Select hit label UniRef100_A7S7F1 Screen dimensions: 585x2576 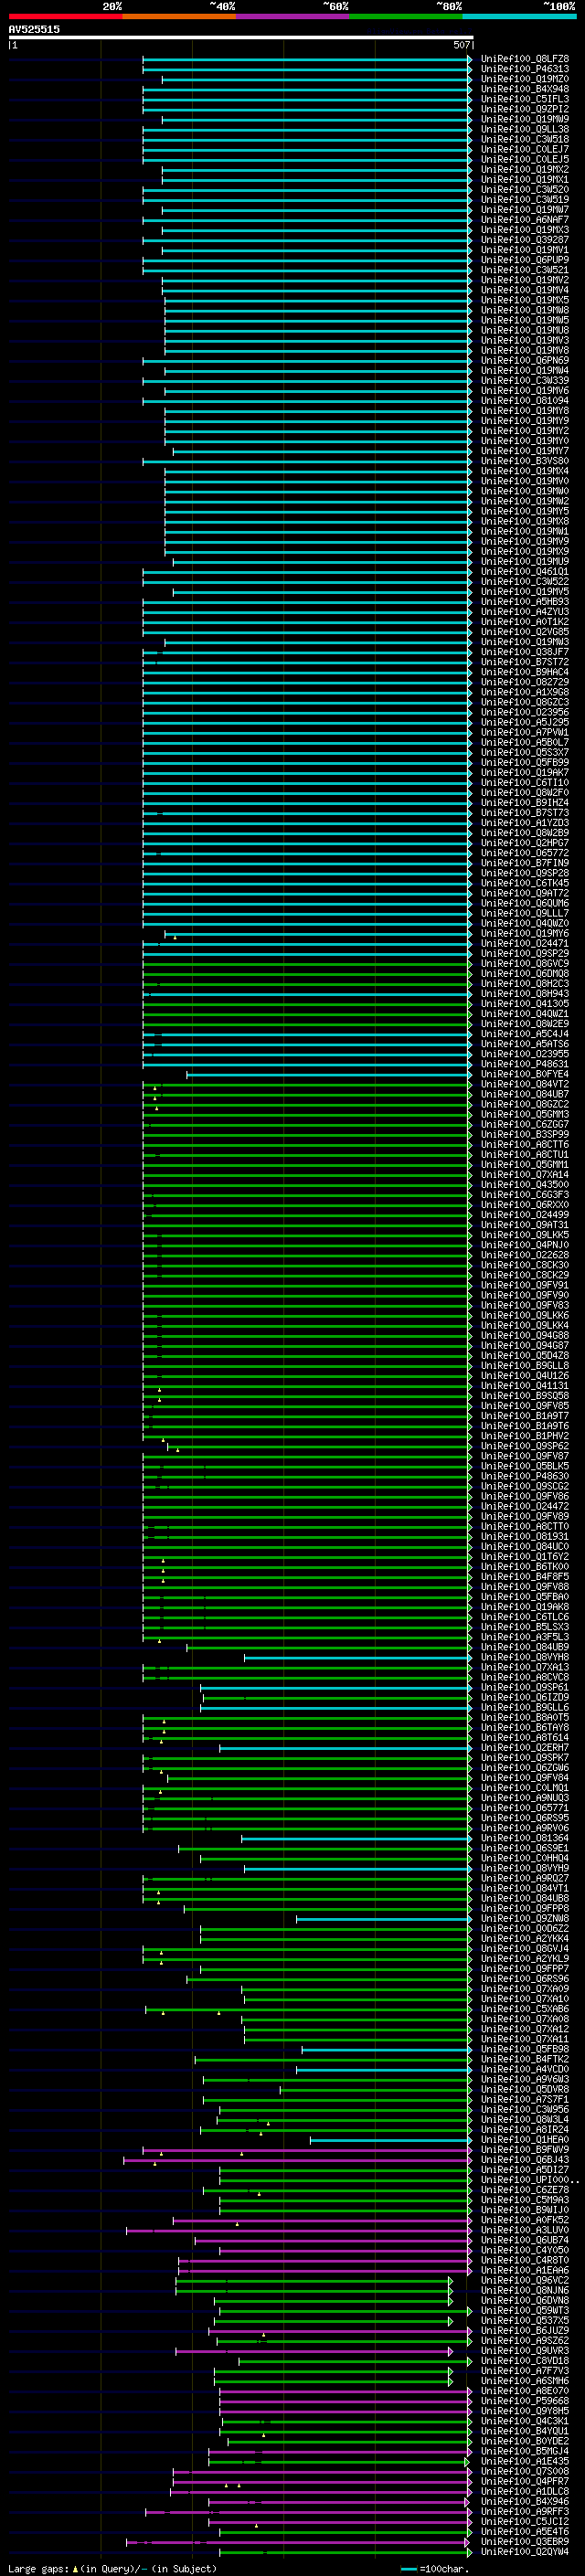click(525, 2099)
